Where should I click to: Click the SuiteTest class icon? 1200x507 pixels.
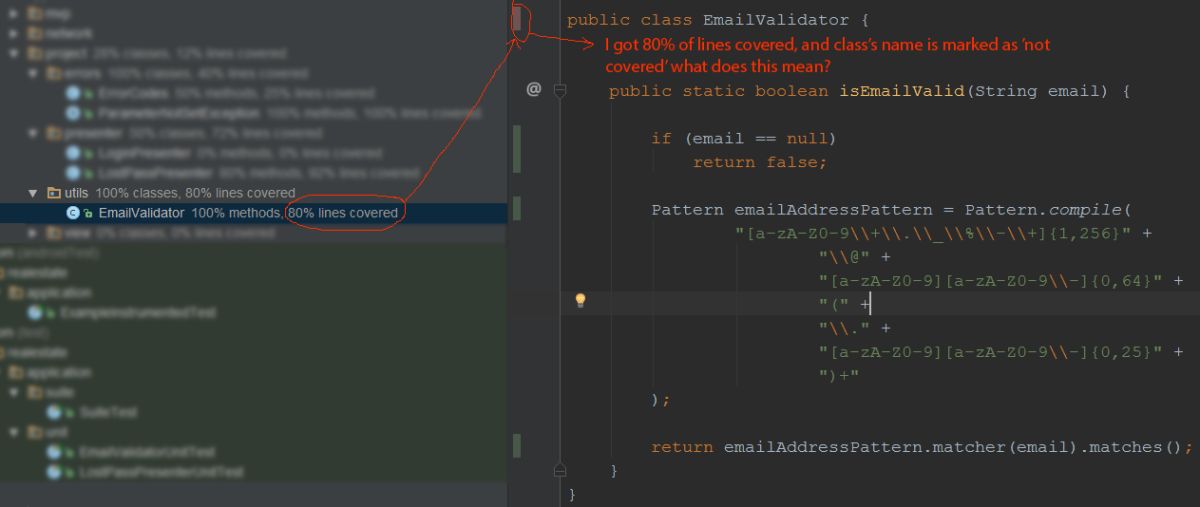click(x=53, y=412)
